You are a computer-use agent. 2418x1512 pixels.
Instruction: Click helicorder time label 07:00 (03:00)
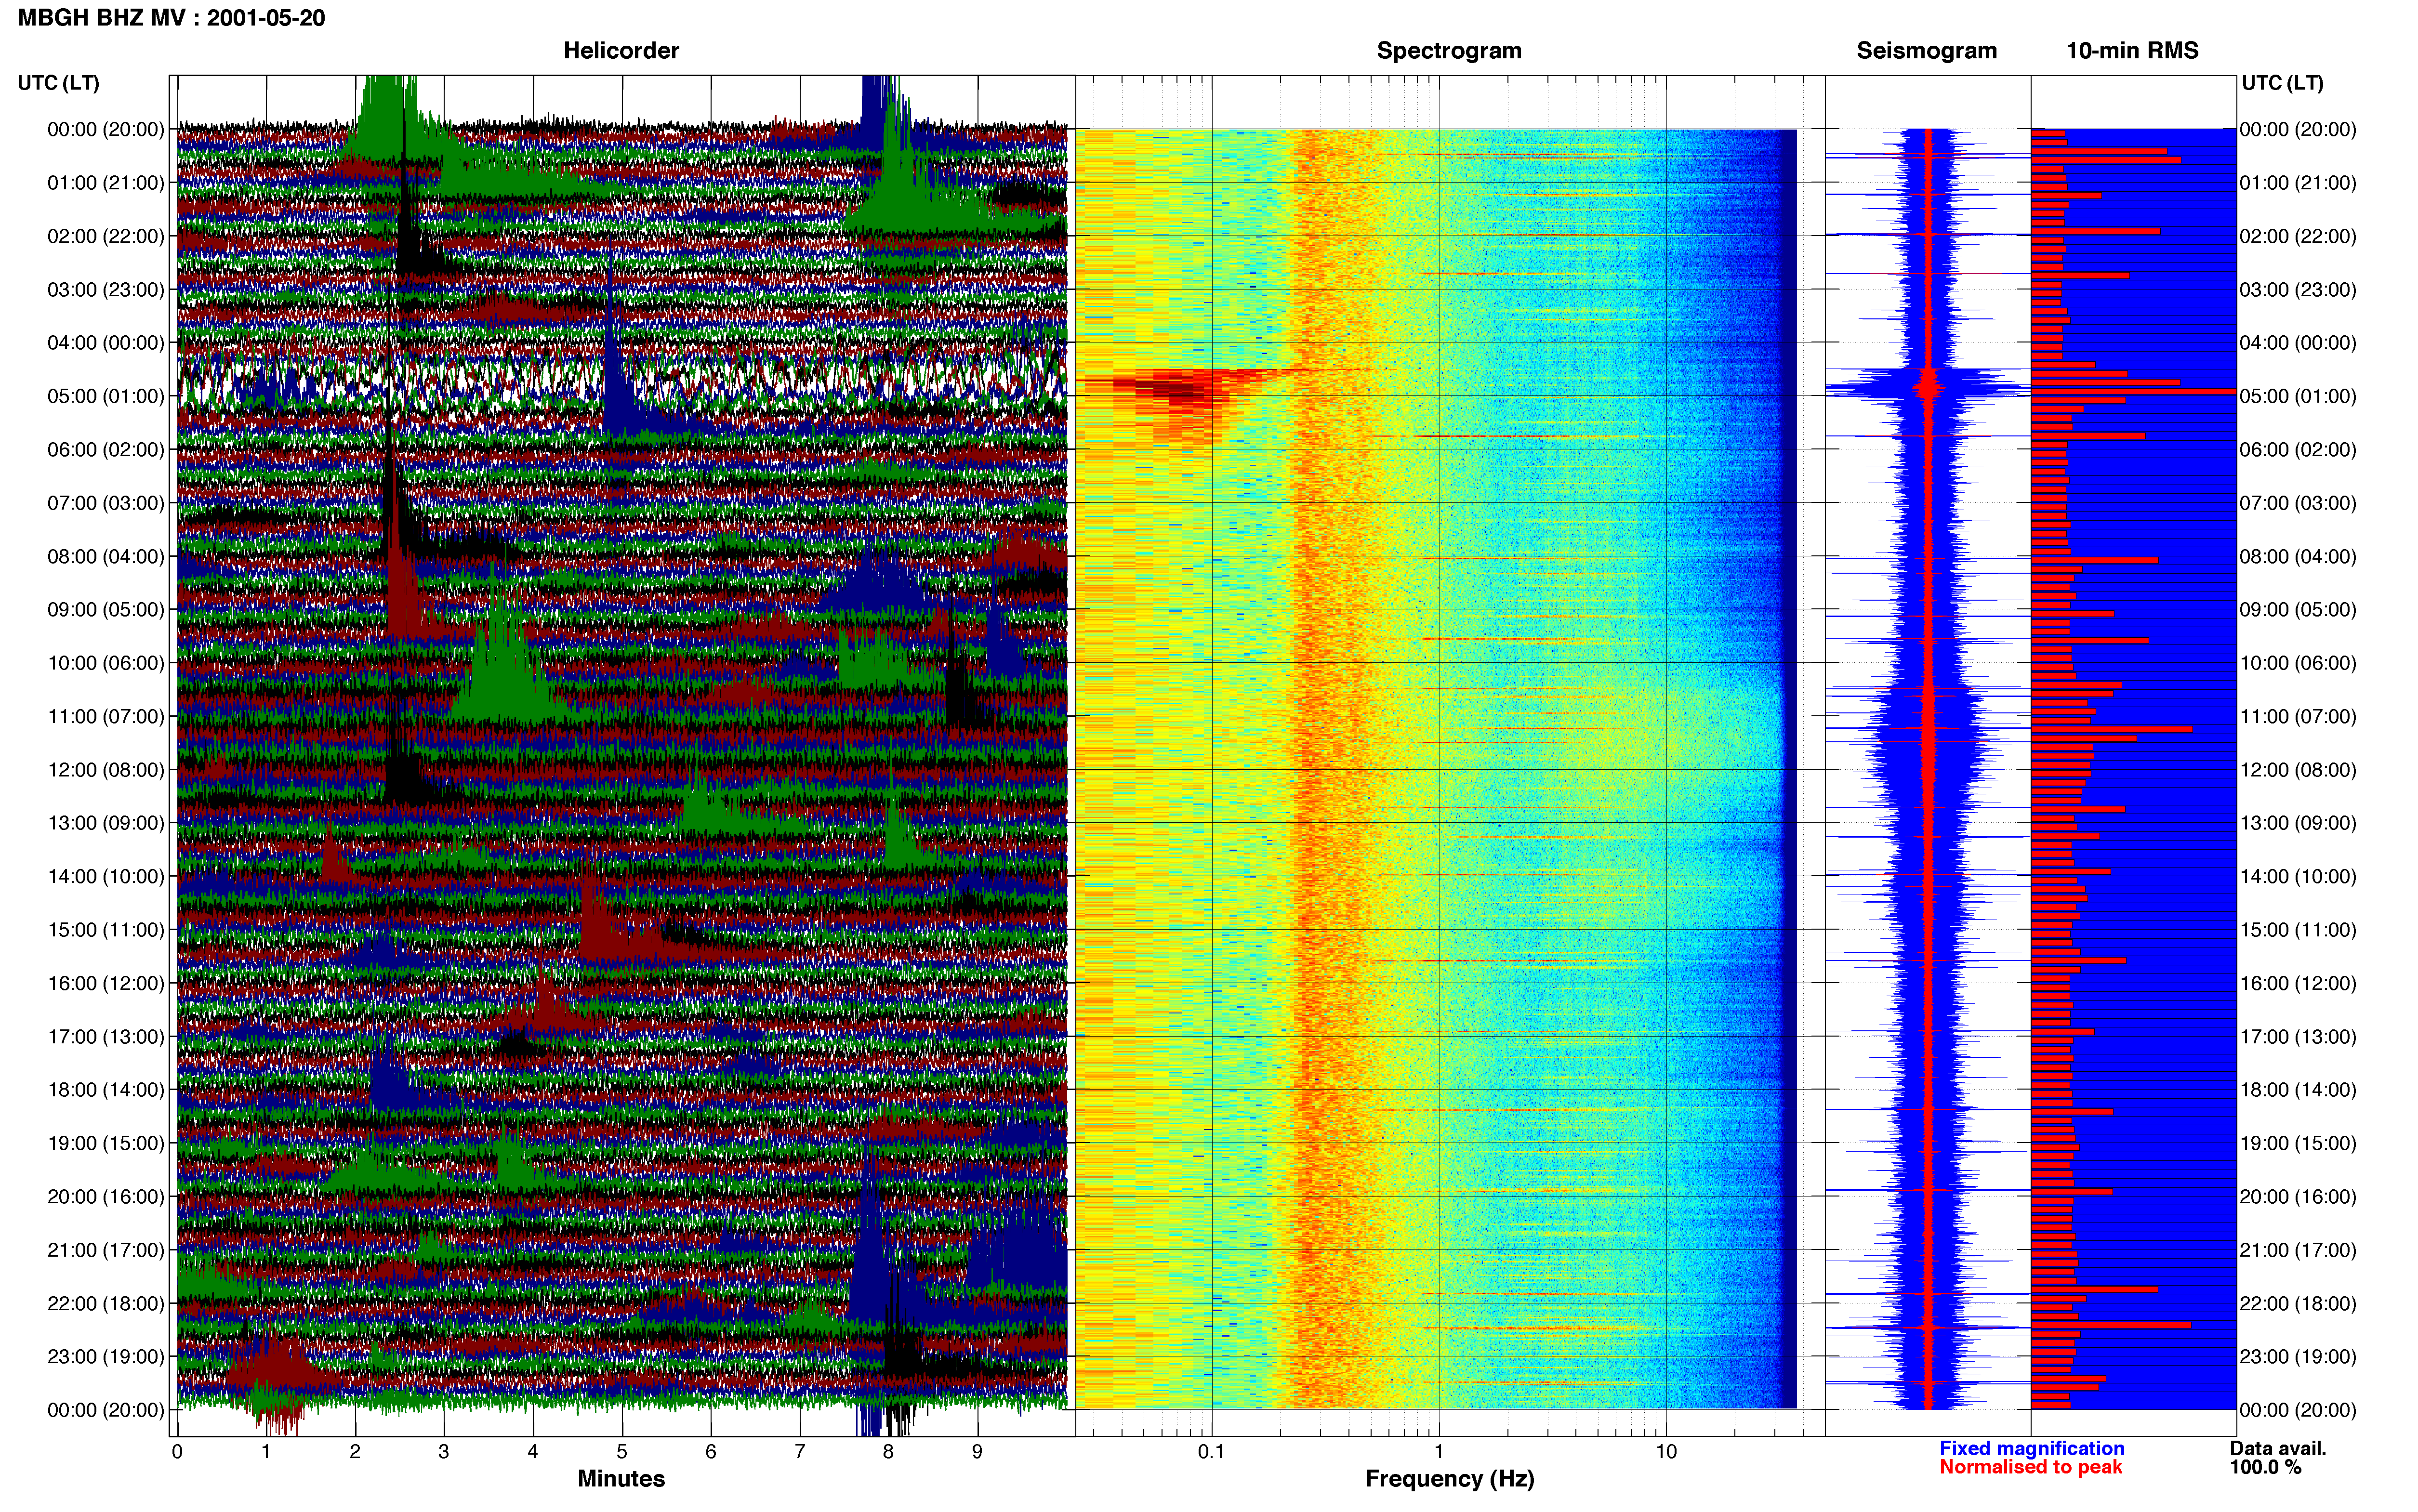106,503
